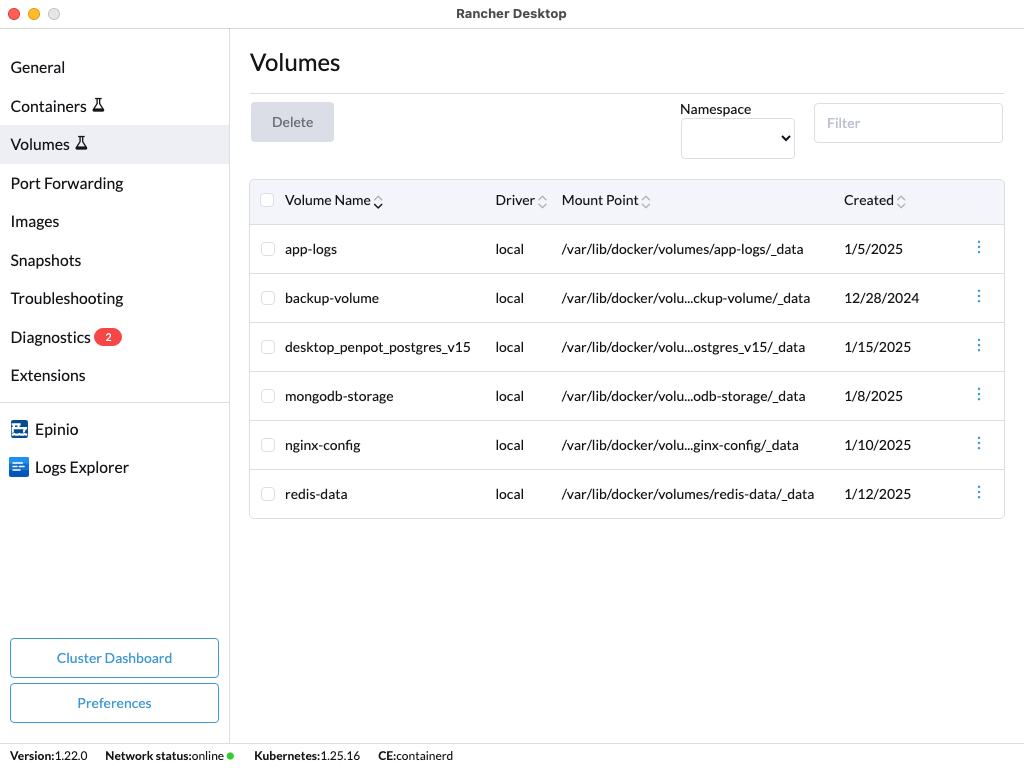Image resolution: width=1024 pixels, height=768 pixels.
Task: Open the kebab menu for nginx-config volume
Action: click(x=979, y=443)
